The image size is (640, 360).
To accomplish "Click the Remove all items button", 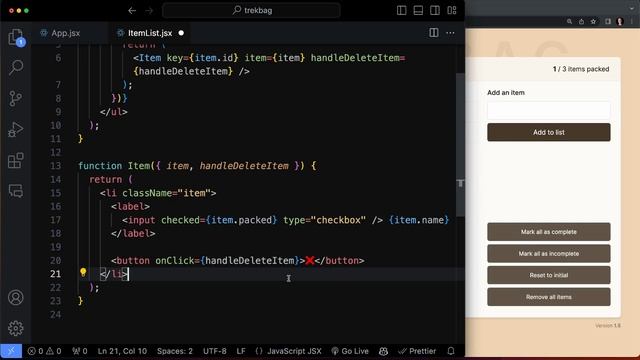I will point(549,297).
